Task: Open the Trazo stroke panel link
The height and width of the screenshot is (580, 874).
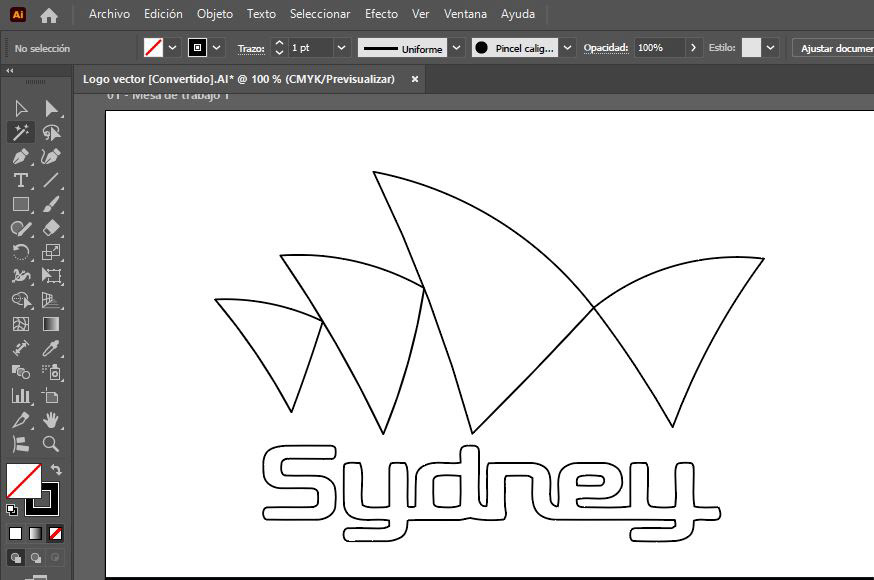Action: (x=251, y=48)
